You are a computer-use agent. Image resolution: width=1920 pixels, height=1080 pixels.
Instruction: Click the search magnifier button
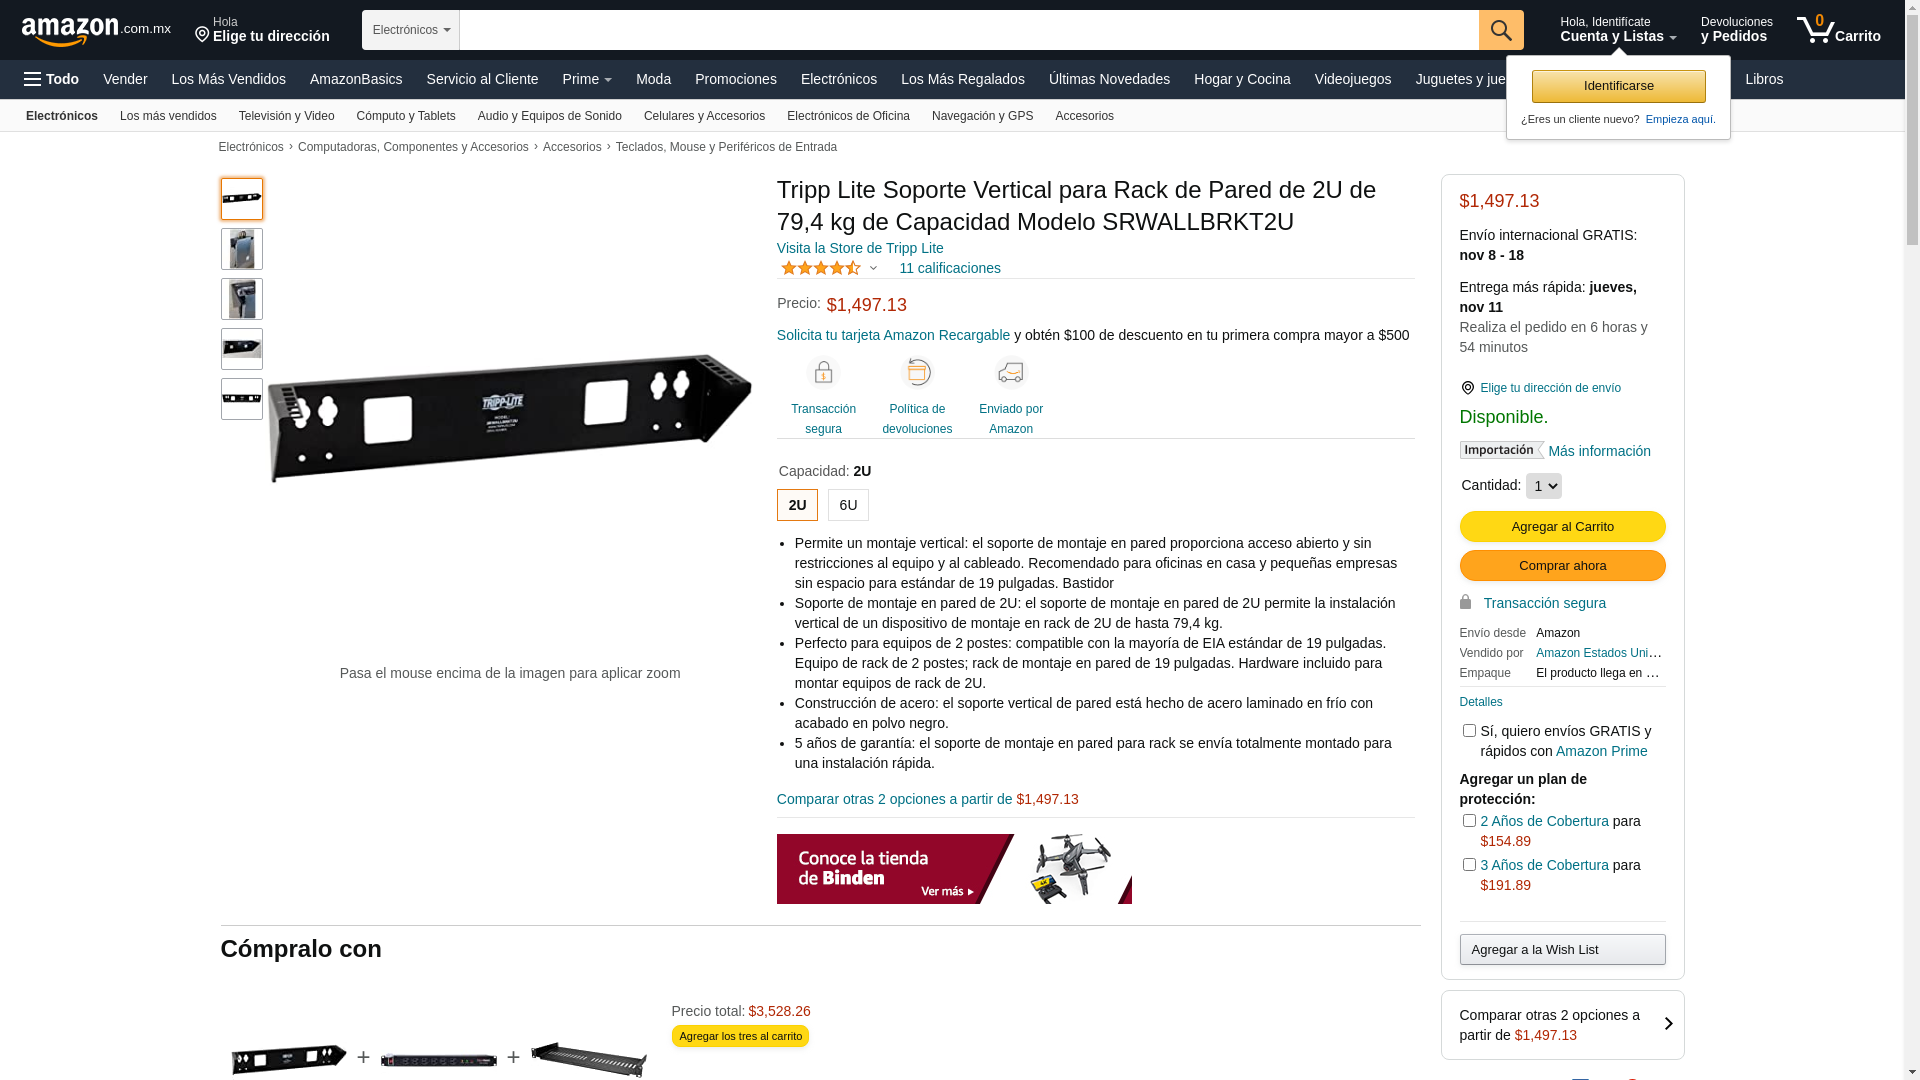coord(1501,30)
